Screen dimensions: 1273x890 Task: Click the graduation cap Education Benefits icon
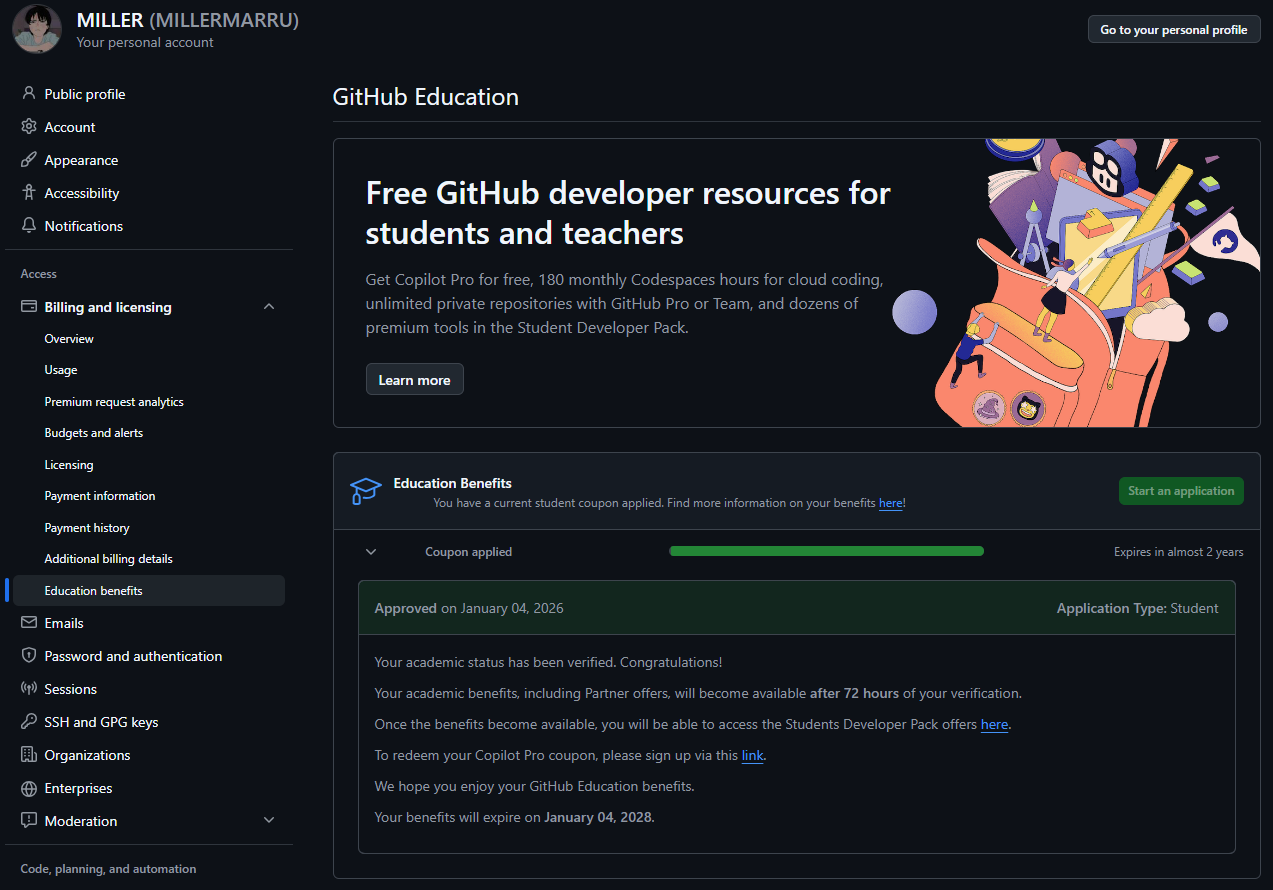(366, 491)
